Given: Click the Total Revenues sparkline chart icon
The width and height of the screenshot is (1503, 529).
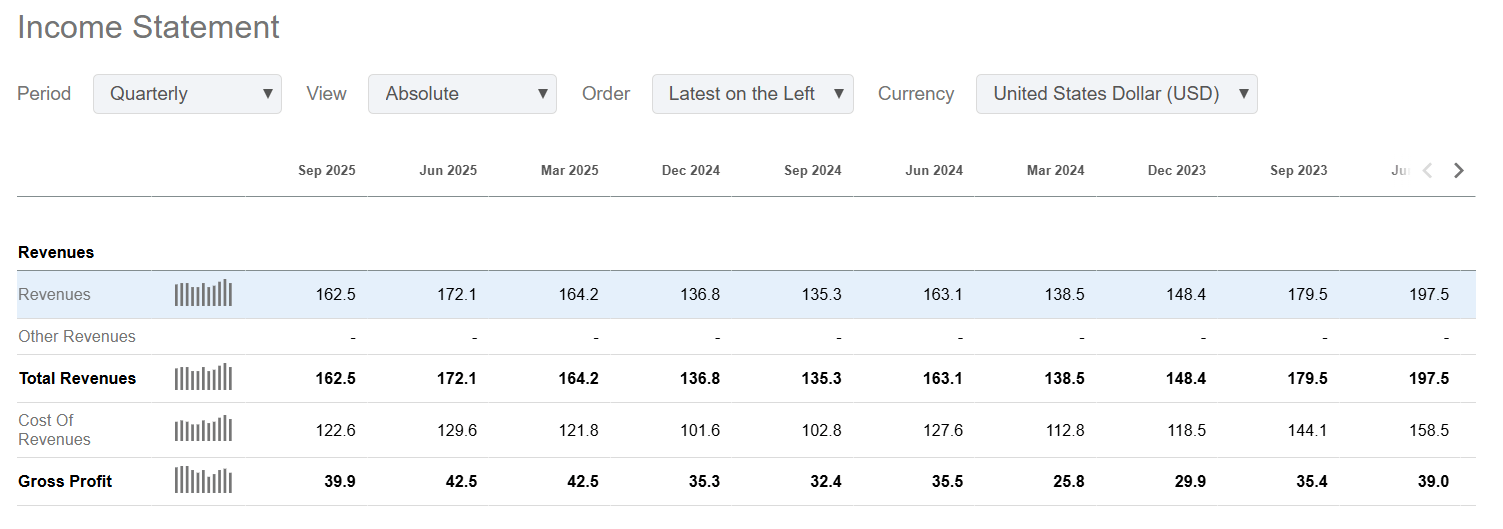Looking at the screenshot, I should point(203,378).
